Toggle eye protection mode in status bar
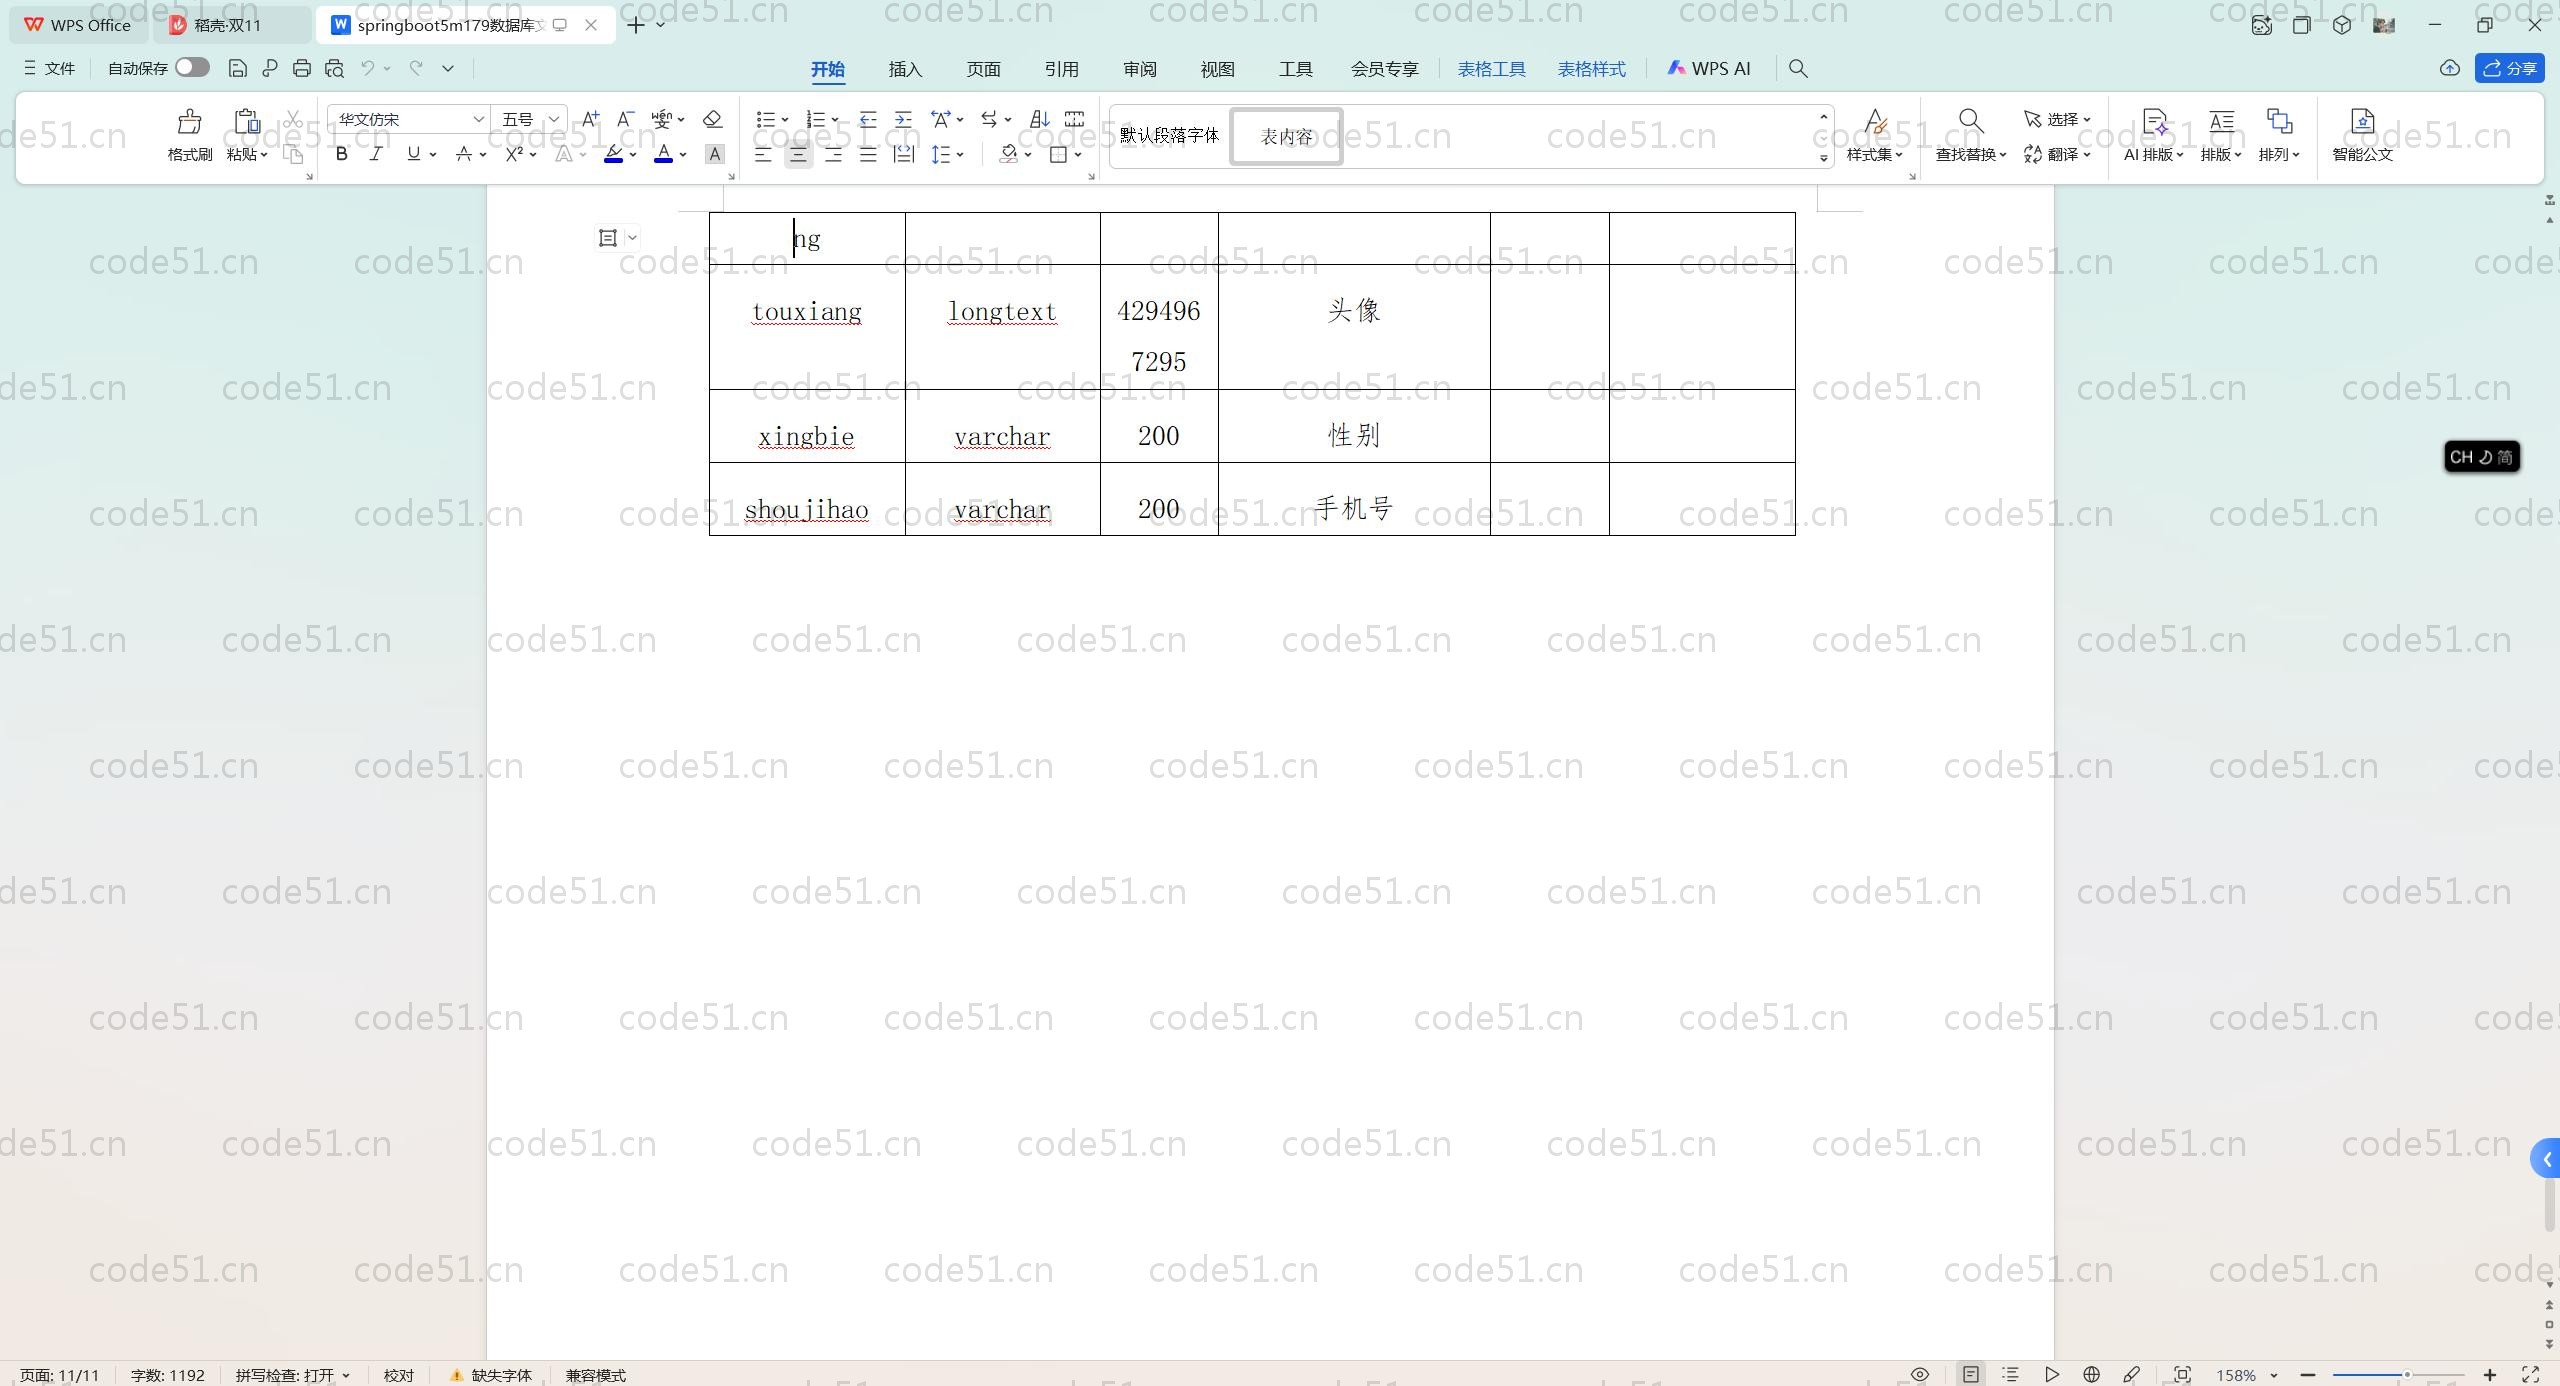This screenshot has width=2560, height=1386. pyautogui.click(x=1919, y=1374)
